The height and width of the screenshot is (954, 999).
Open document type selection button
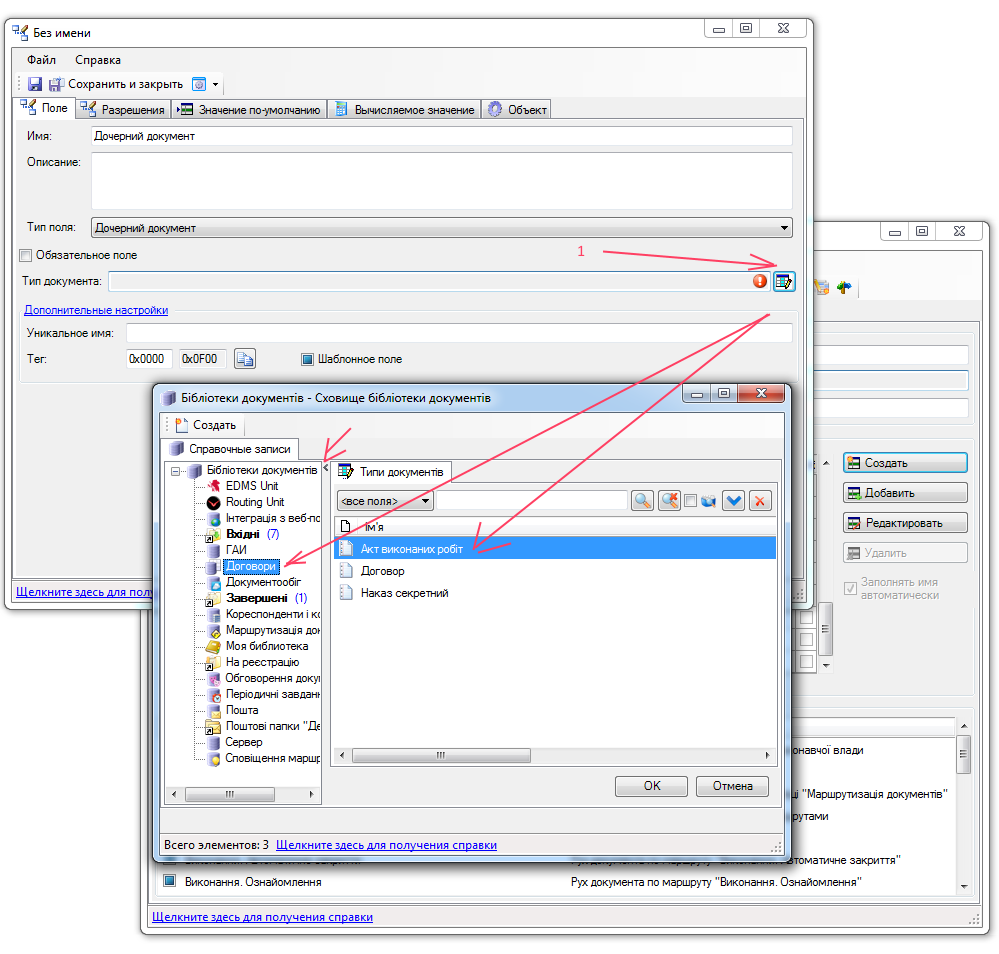pyautogui.click(x=784, y=282)
